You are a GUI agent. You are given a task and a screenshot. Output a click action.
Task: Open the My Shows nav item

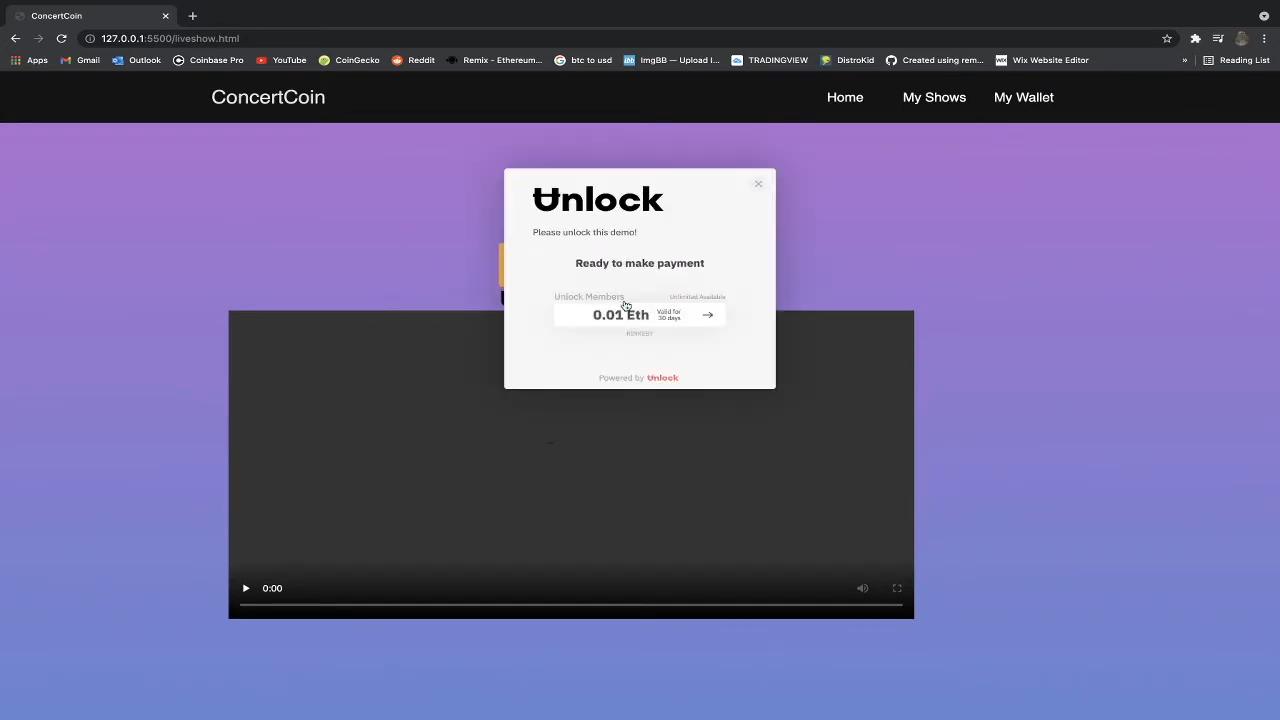tap(934, 97)
